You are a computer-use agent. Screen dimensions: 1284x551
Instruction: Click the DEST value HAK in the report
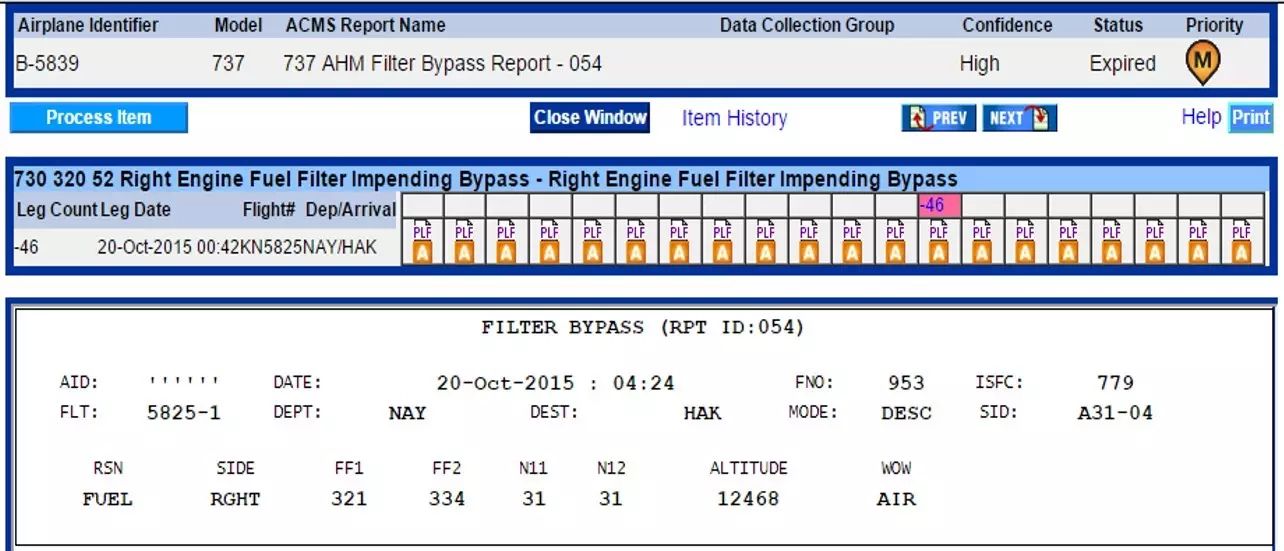pyautogui.click(x=702, y=413)
